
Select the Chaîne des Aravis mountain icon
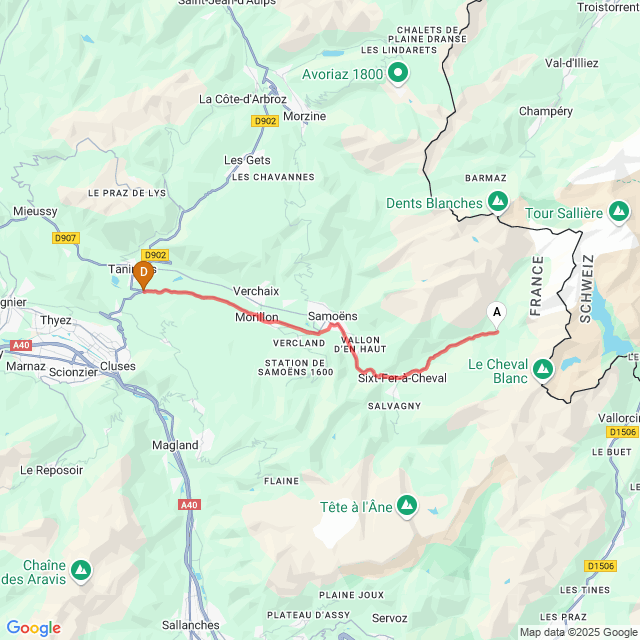[81, 571]
